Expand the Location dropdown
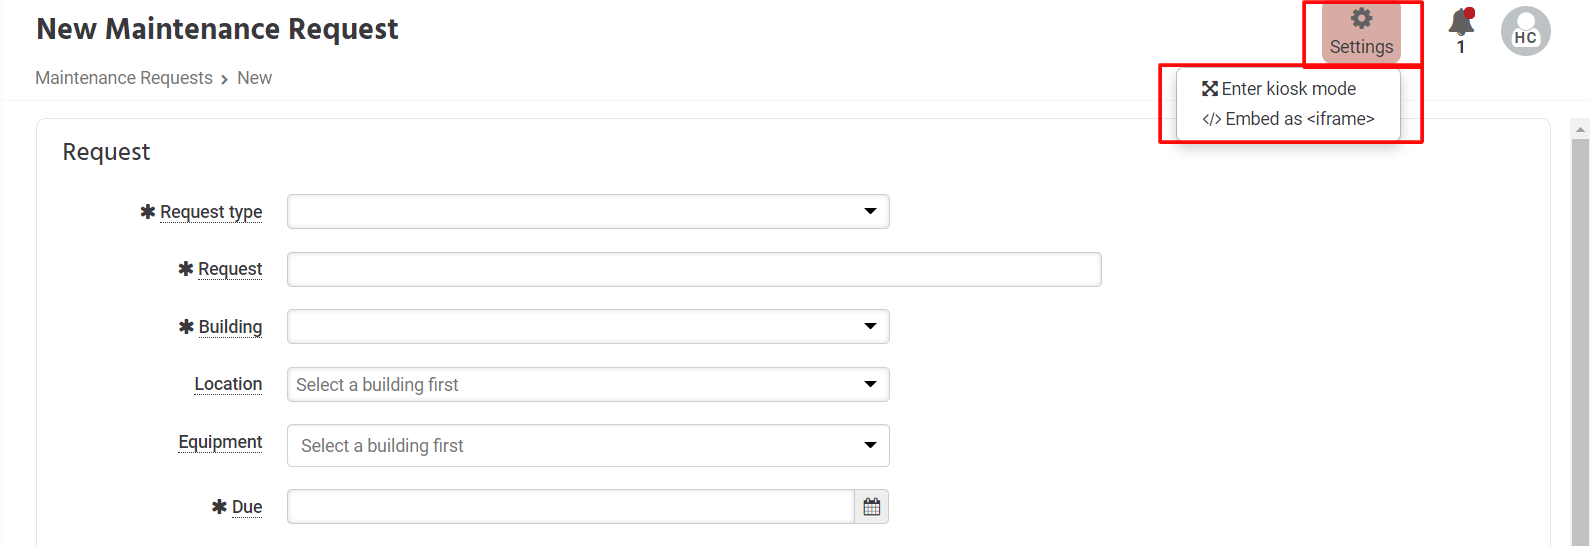The height and width of the screenshot is (546, 1590). tap(588, 385)
